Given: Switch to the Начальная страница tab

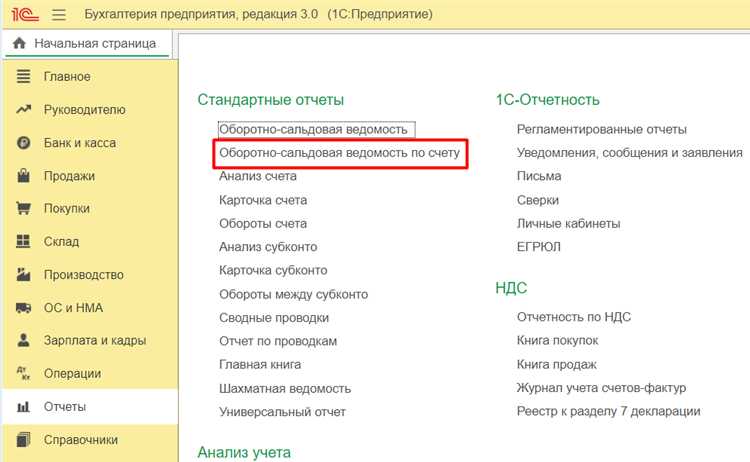Looking at the screenshot, I should (x=86, y=44).
